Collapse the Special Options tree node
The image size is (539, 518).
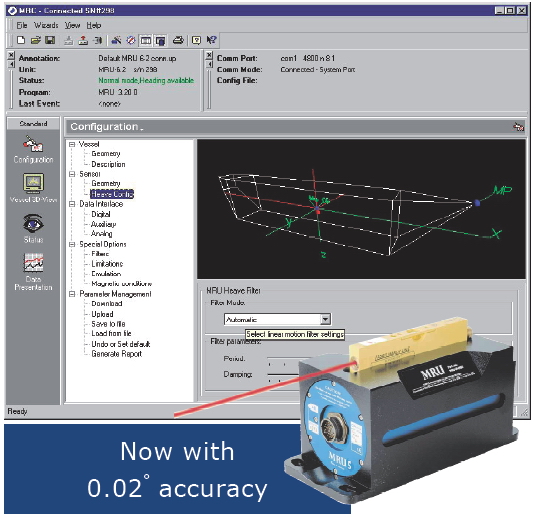[x=72, y=244]
